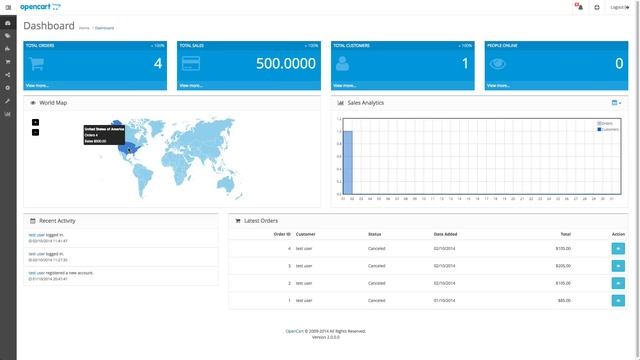Click the Customers legend entry in chart

click(x=608, y=129)
